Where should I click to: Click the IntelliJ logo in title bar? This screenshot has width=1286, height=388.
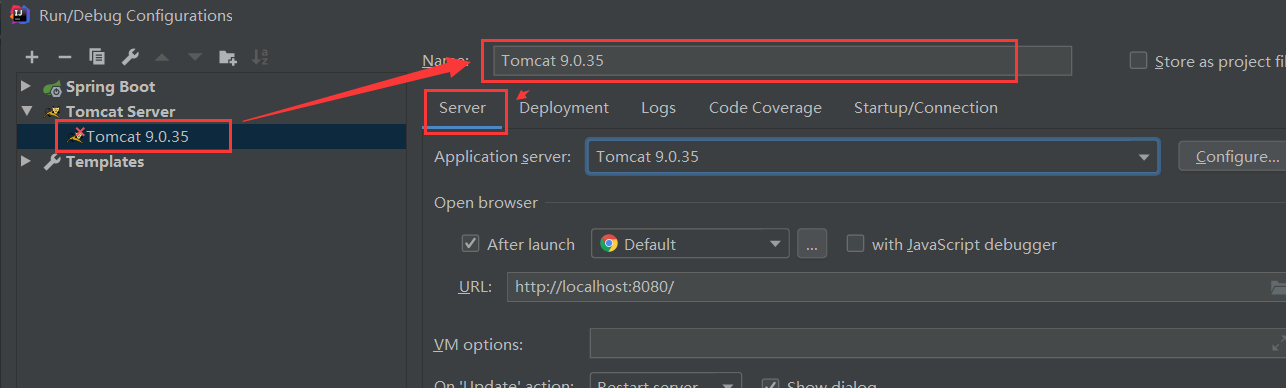click(x=19, y=14)
